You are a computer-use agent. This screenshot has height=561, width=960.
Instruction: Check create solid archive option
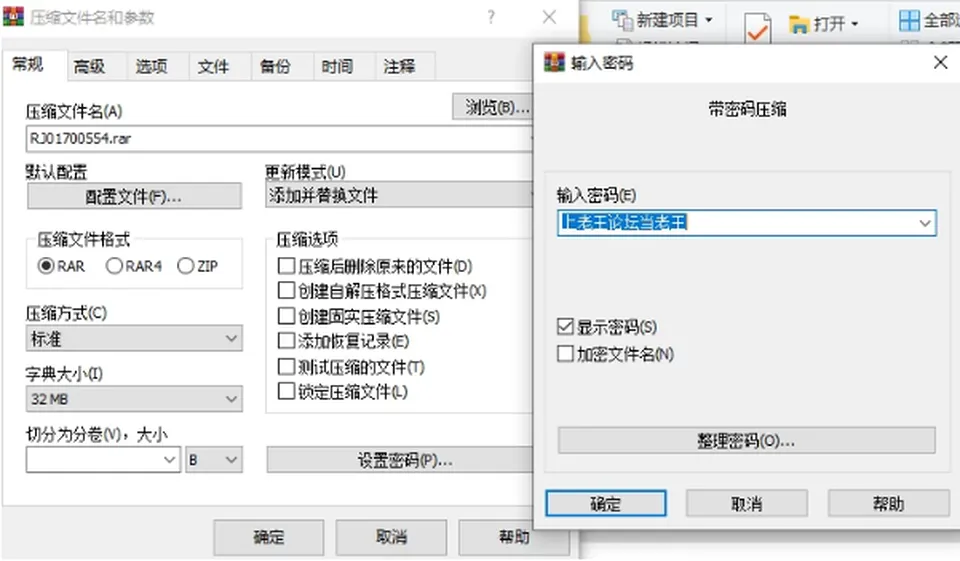pos(286,316)
